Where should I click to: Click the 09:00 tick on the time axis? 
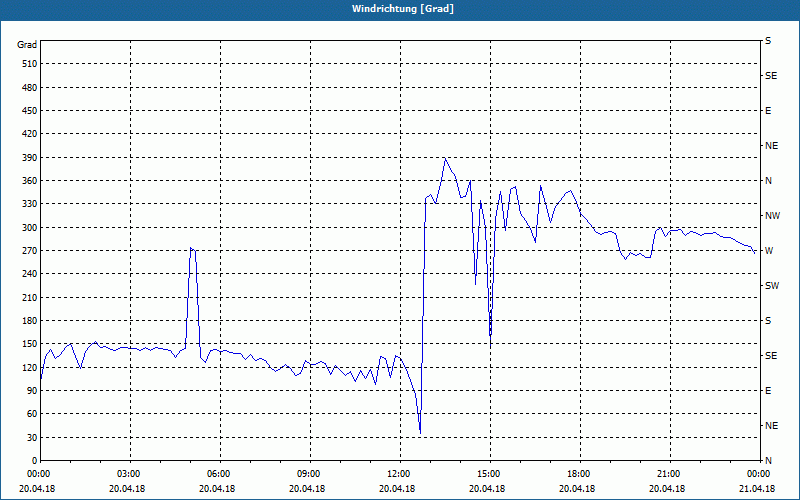(308, 474)
